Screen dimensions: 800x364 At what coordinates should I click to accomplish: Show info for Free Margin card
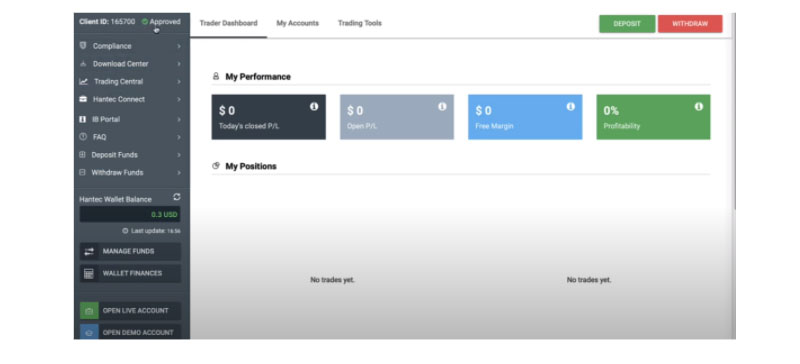[x=570, y=106]
